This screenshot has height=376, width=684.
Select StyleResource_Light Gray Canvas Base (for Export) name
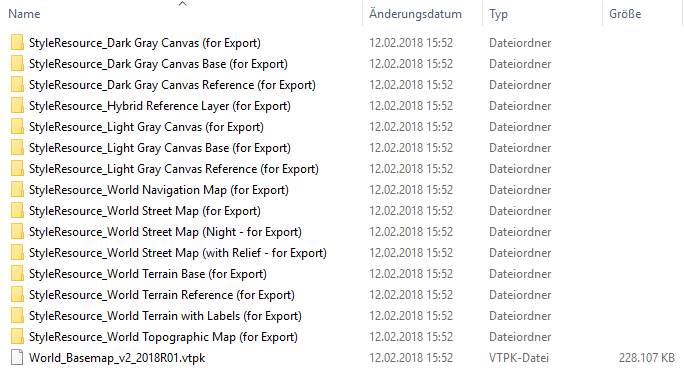[x=160, y=148]
